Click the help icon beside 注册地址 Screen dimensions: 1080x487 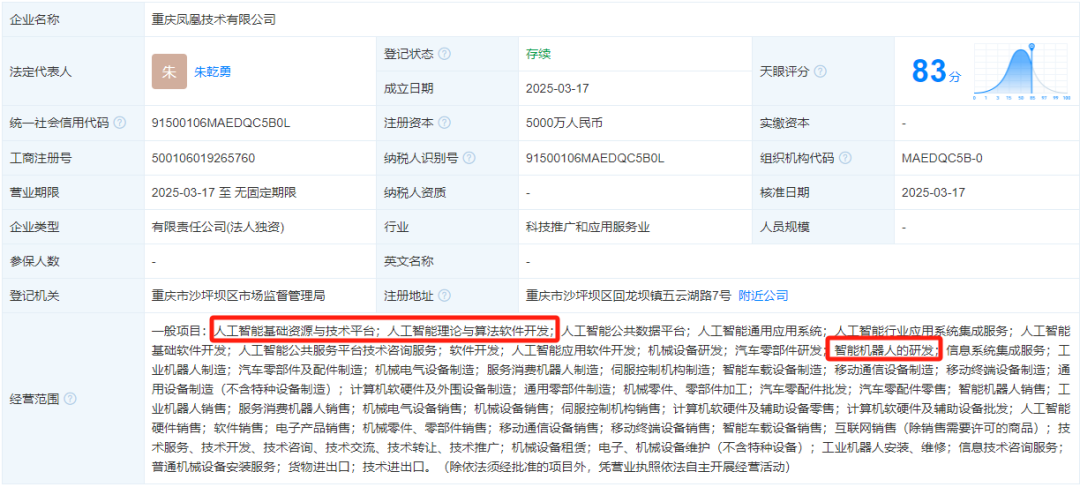pos(445,296)
